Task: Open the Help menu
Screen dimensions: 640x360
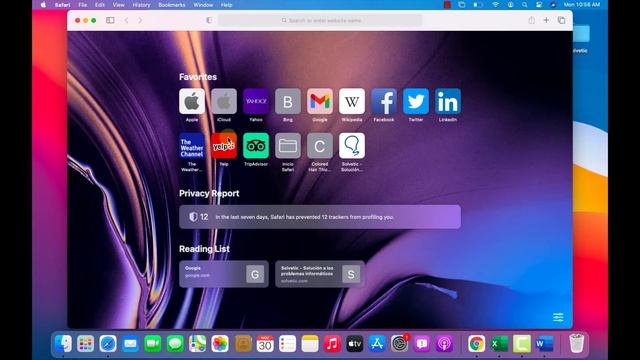Action: tap(227, 5)
